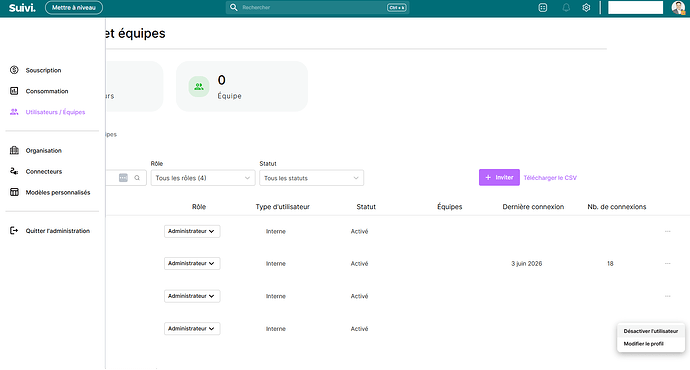This screenshot has height=370, width=690.
Task: Click the Mettre à niveau button
Action: point(74,7)
